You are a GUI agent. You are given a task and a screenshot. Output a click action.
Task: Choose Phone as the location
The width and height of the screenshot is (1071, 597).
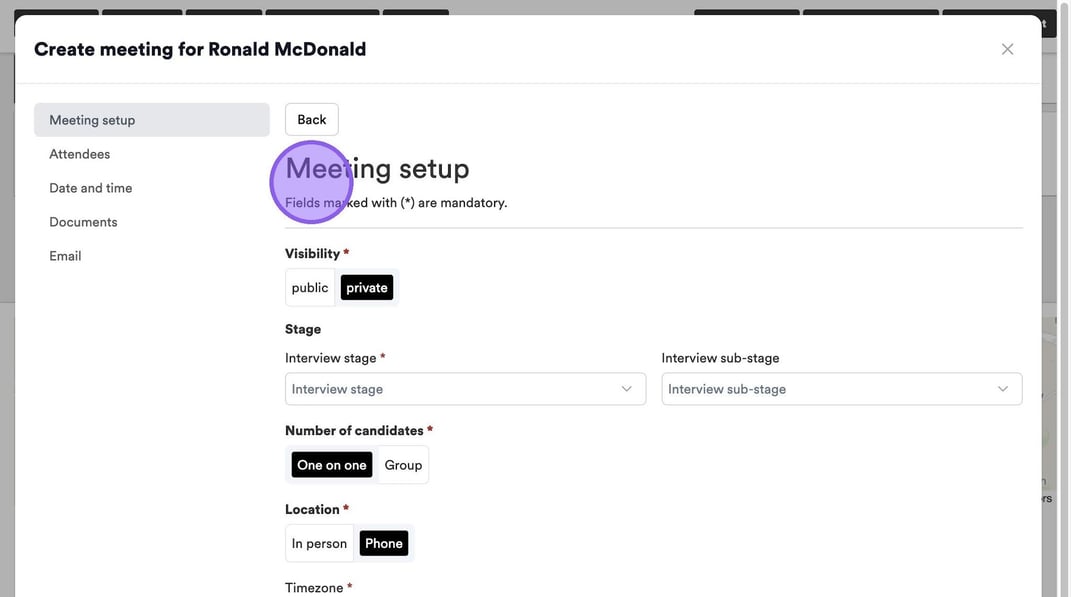(x=384, y=544)
